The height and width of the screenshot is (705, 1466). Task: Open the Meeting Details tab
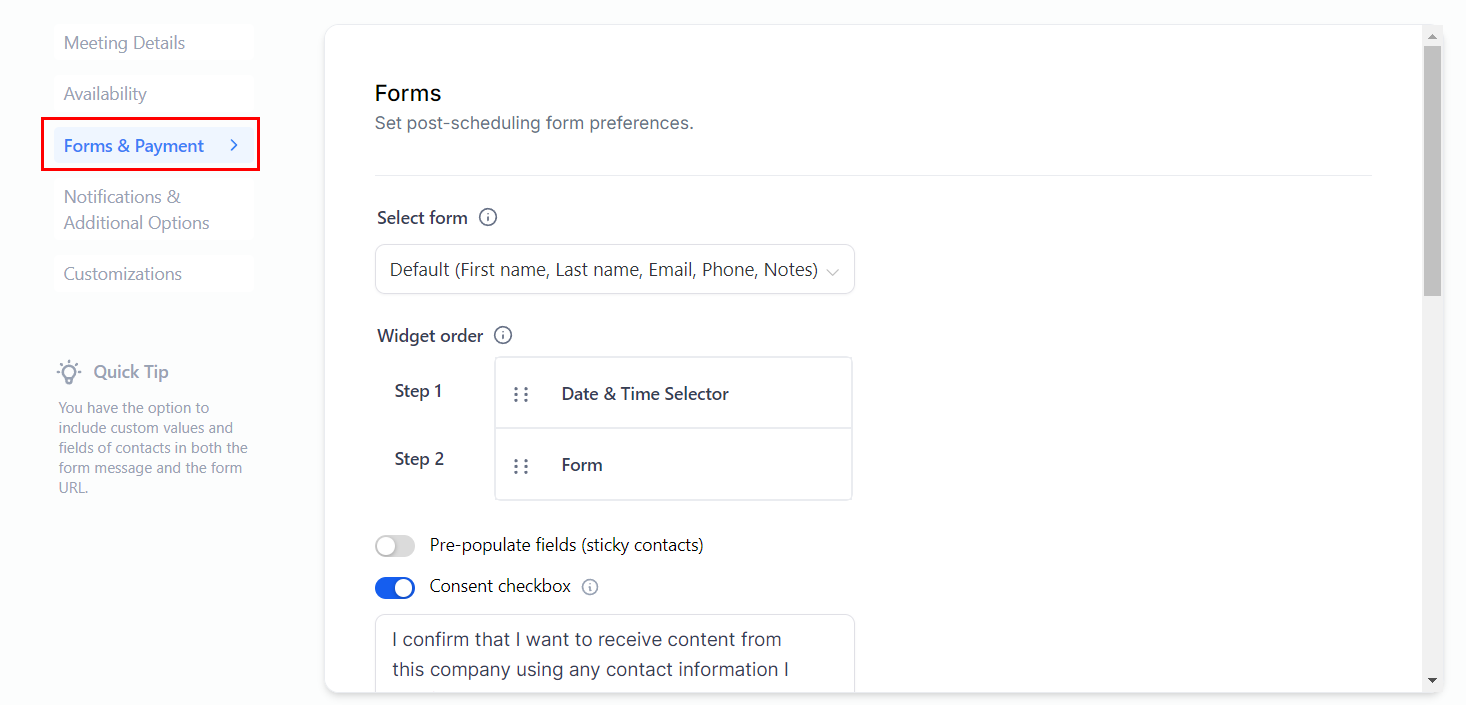click(x=124, y=43)
